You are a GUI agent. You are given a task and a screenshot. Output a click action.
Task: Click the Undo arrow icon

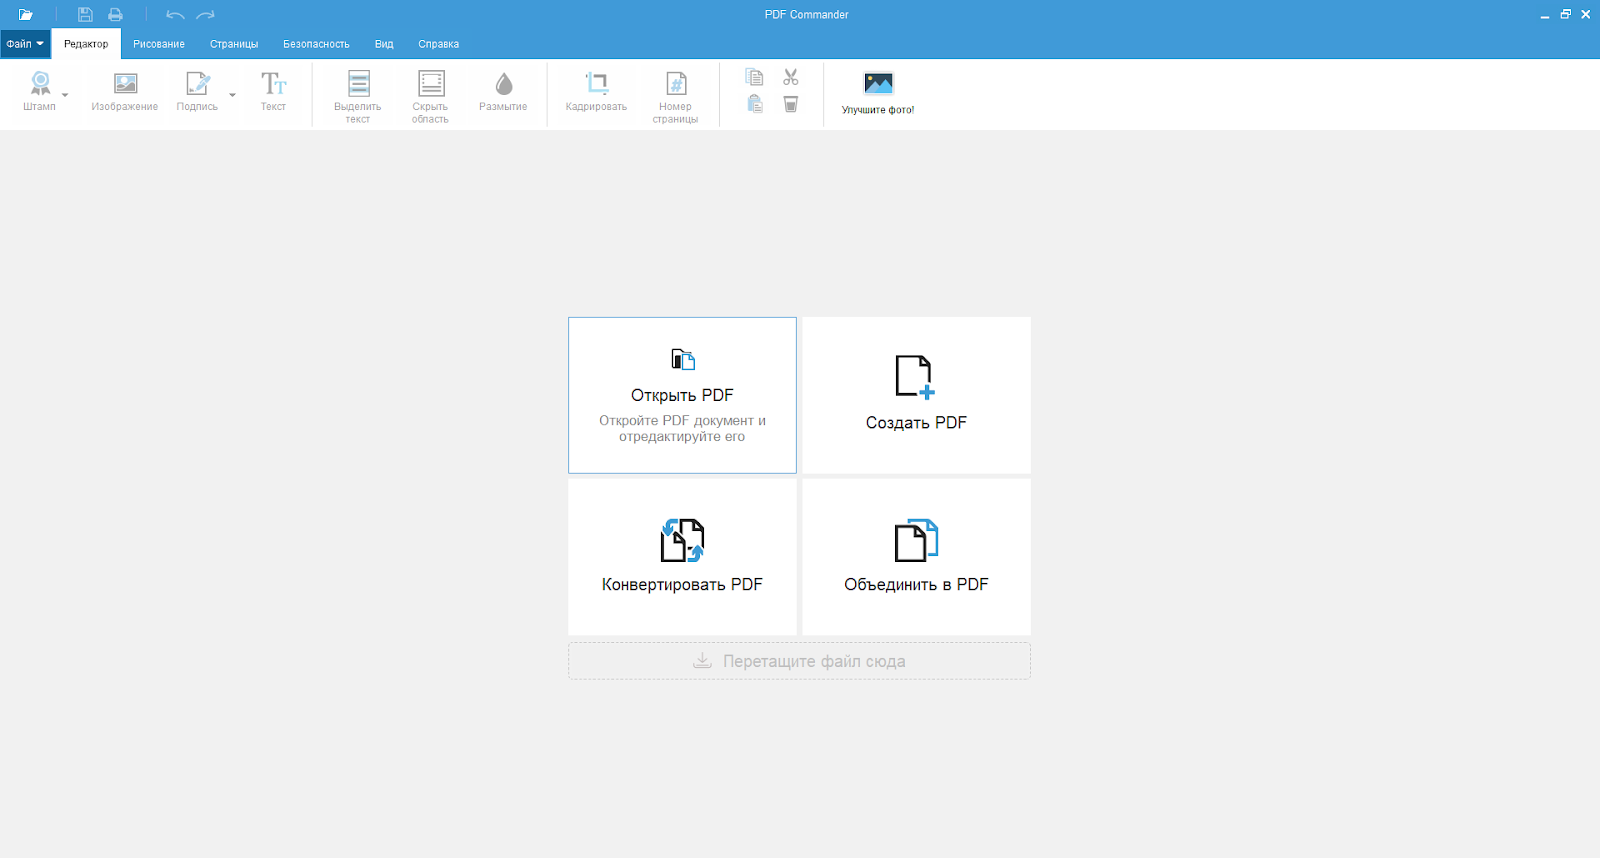175,15
